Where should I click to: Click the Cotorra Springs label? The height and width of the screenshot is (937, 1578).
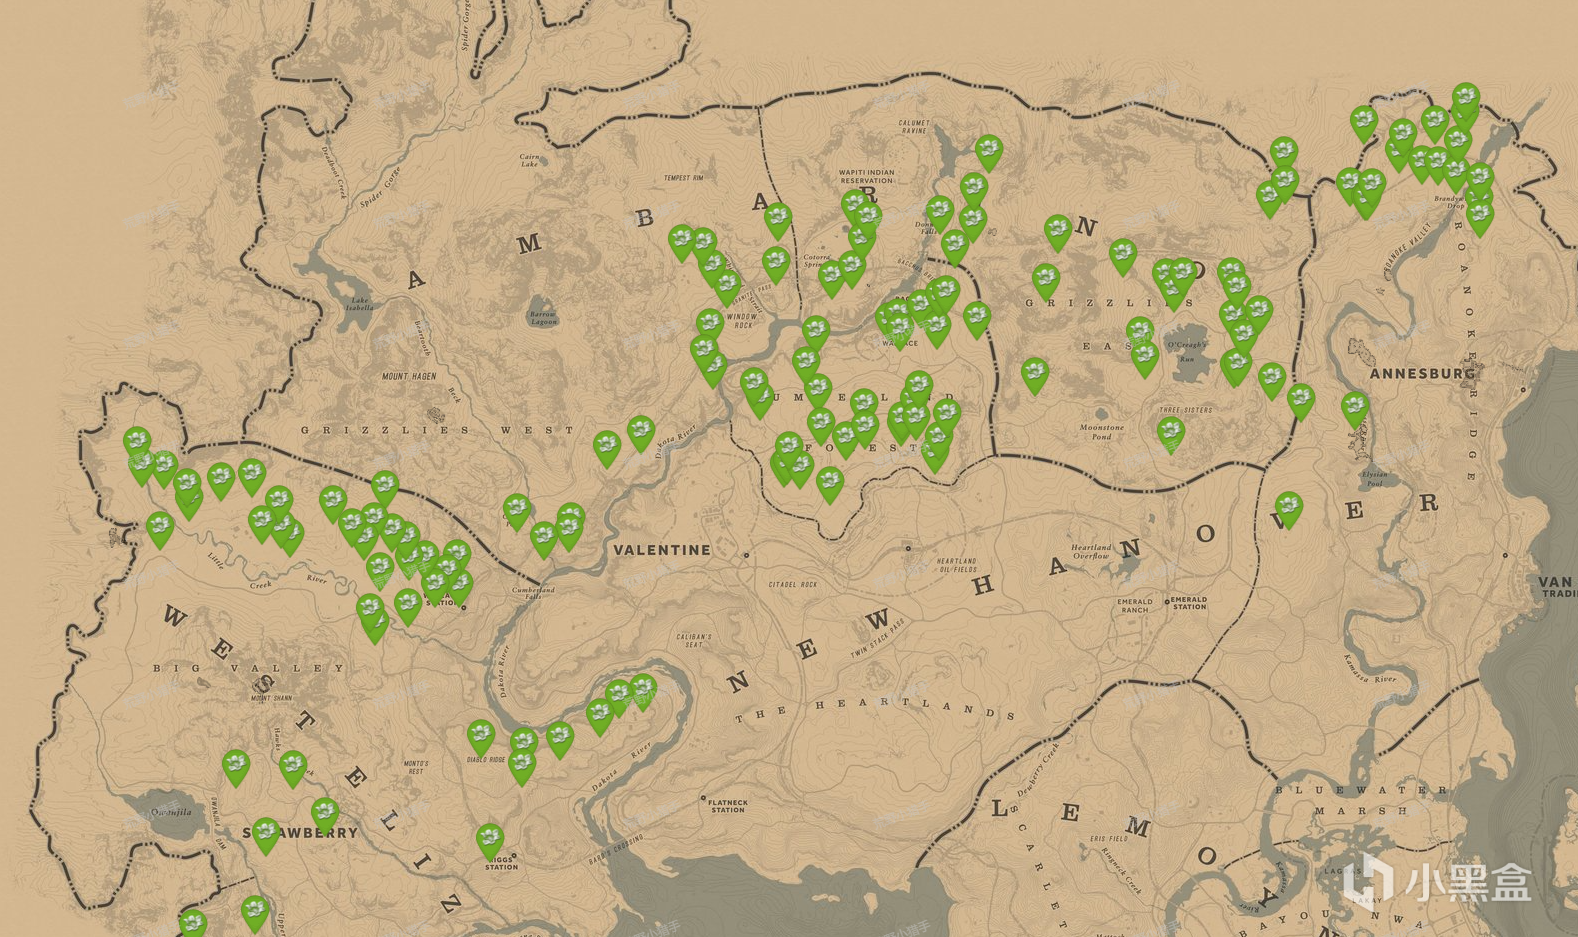point(817,261)
